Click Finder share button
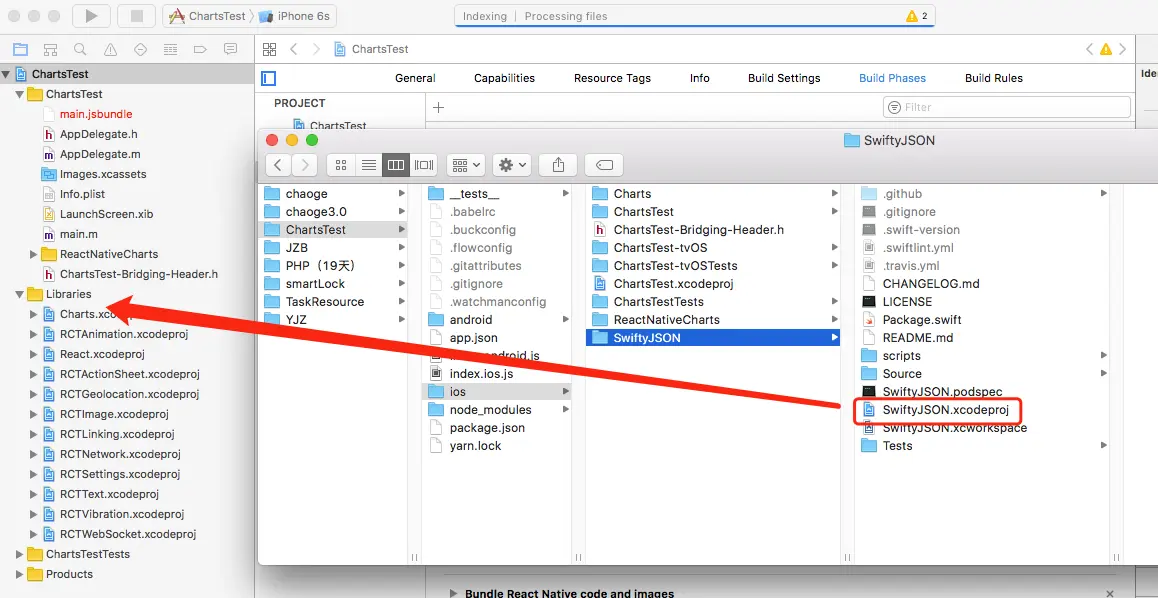1158x598 pixels. tap(558, 165)
